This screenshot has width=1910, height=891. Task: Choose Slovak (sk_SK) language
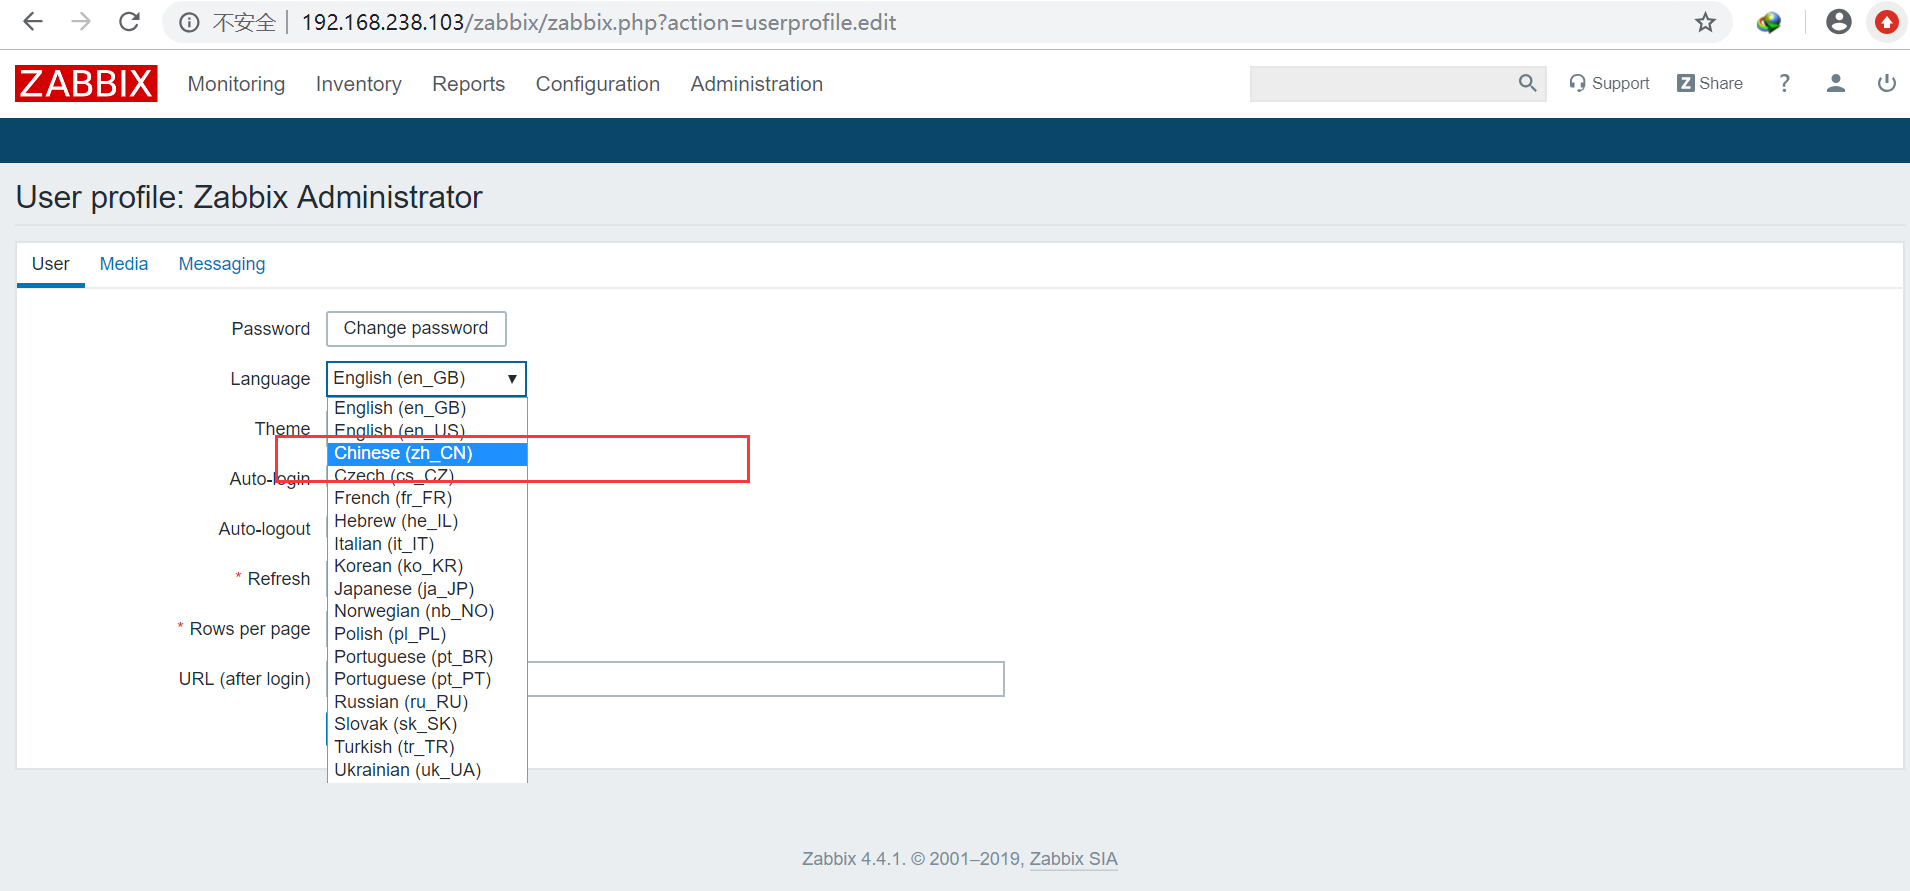tap(427, 724)
